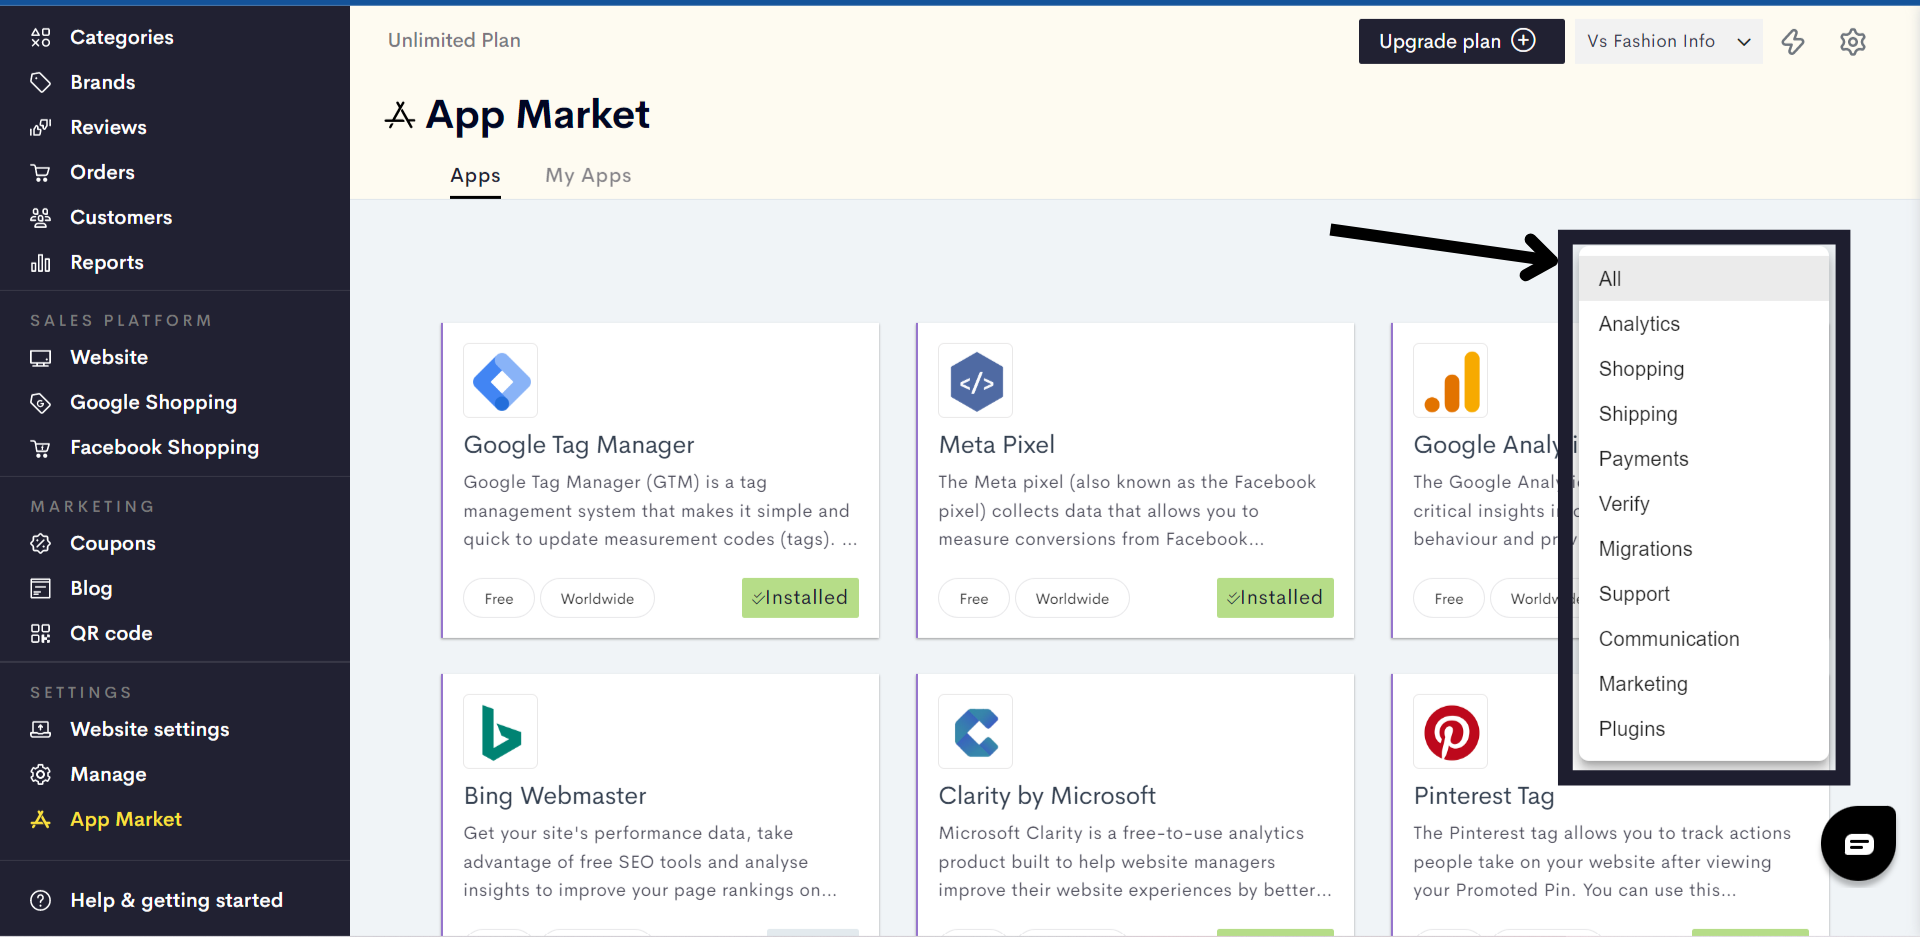Choose Shipping from the filter list
This screenshot has height=937, width=1920.
tap(1704, 414)
